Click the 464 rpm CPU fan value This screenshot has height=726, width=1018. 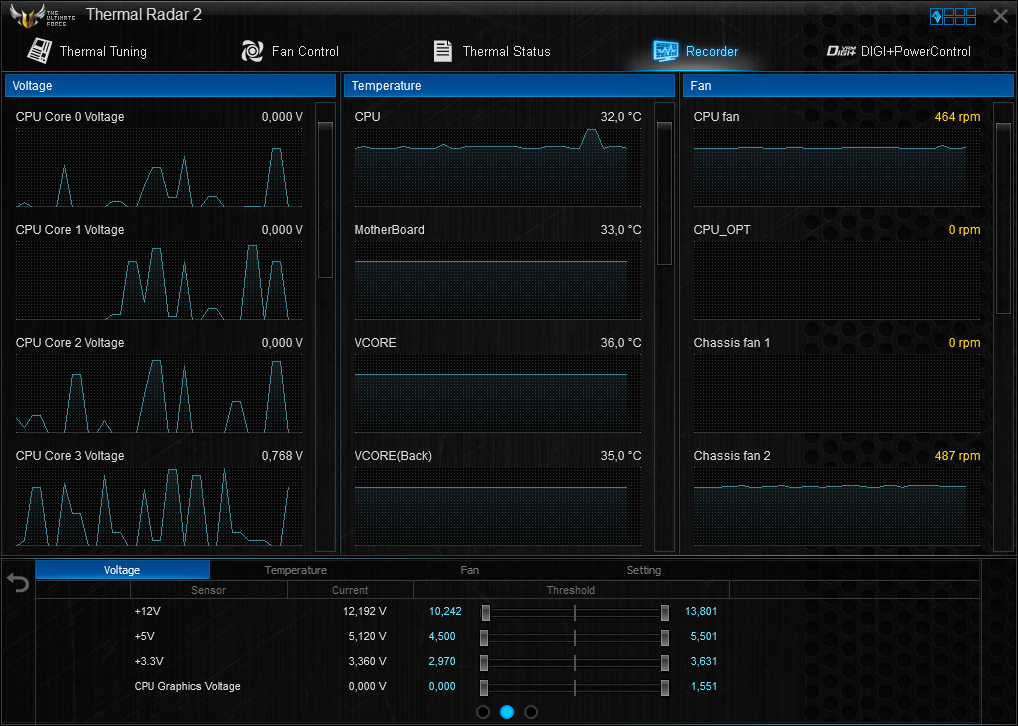pyautogui.click(x=957, y=117)
